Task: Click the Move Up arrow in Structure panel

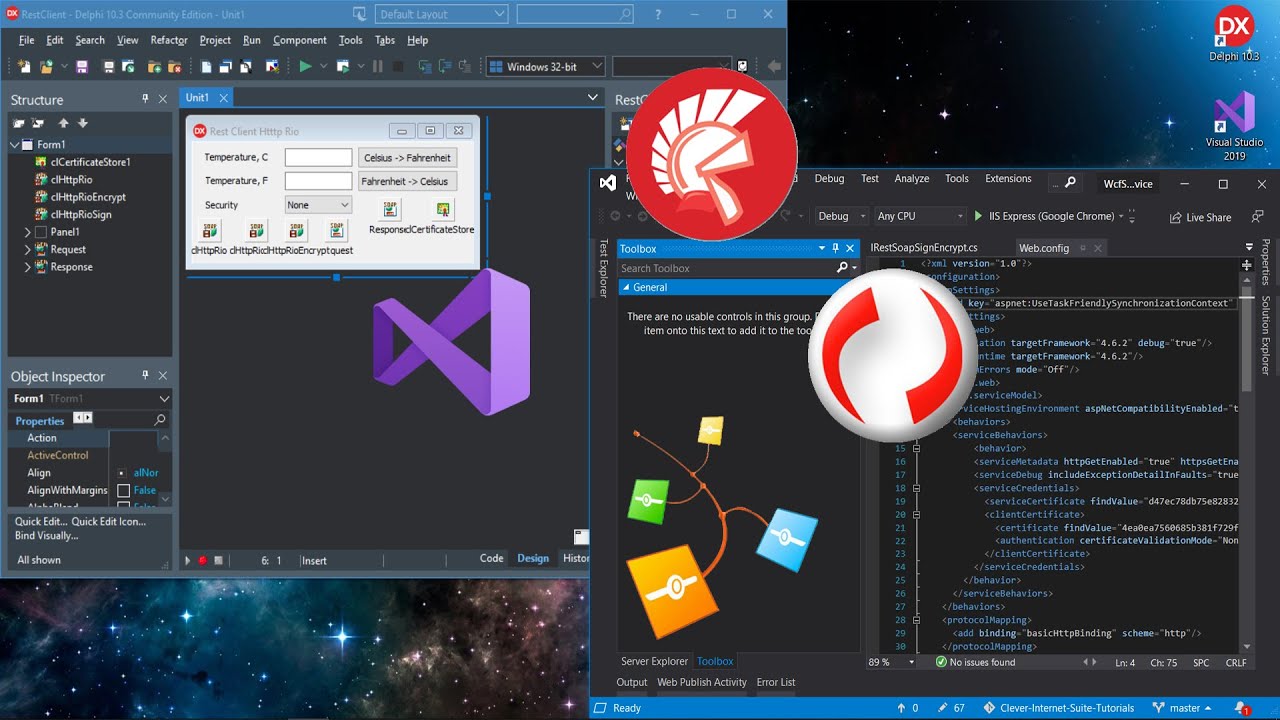Action: coord(64,123)
